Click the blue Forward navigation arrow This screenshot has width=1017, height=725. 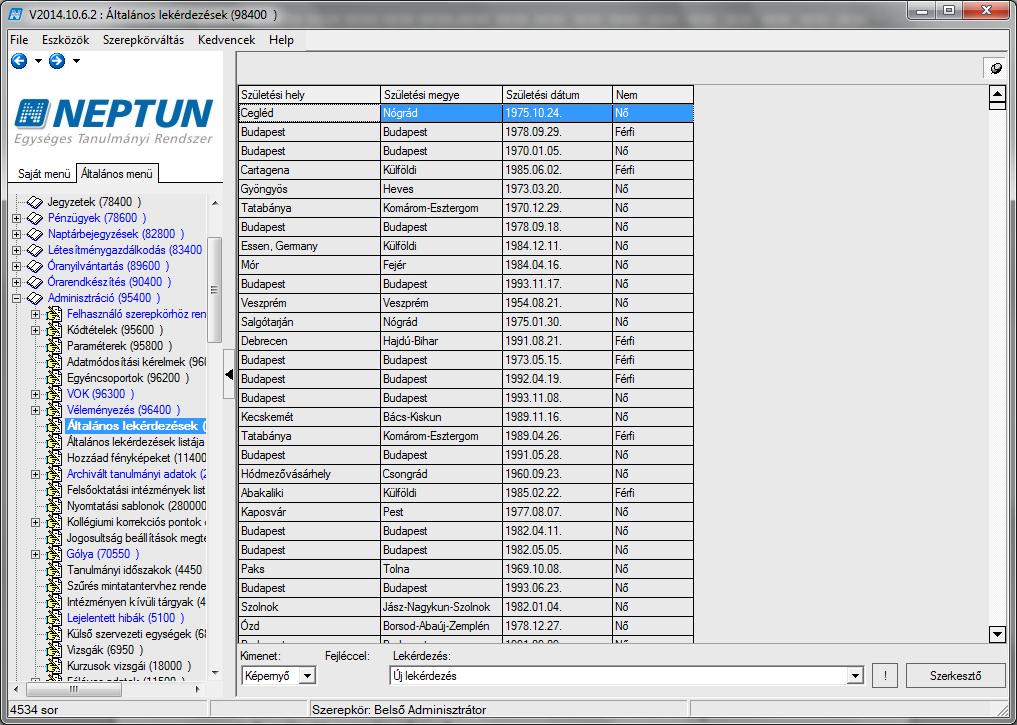click(x=57, y=61)
